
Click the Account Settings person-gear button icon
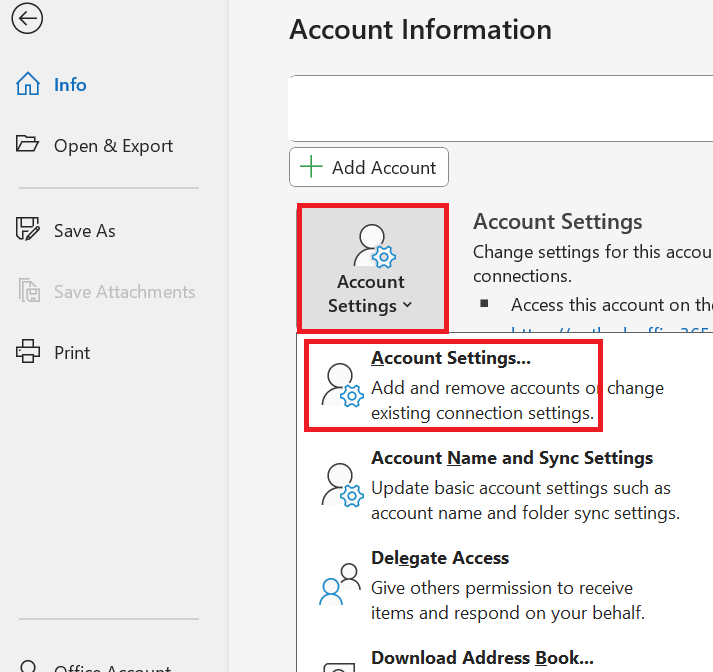click(374, 246)
